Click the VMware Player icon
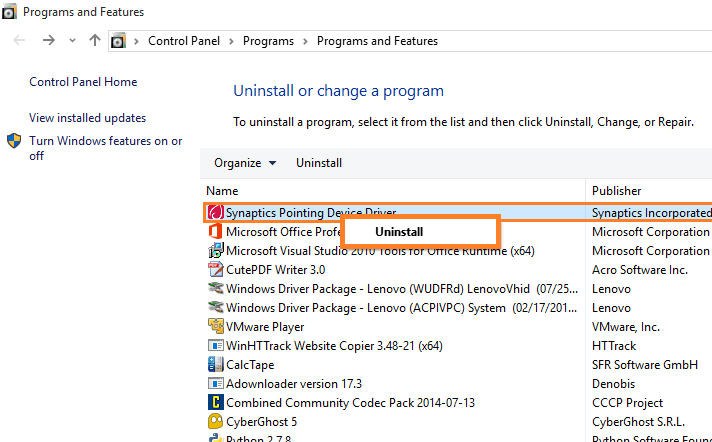This screenshot has width=712, height=442. click(214, 327)
